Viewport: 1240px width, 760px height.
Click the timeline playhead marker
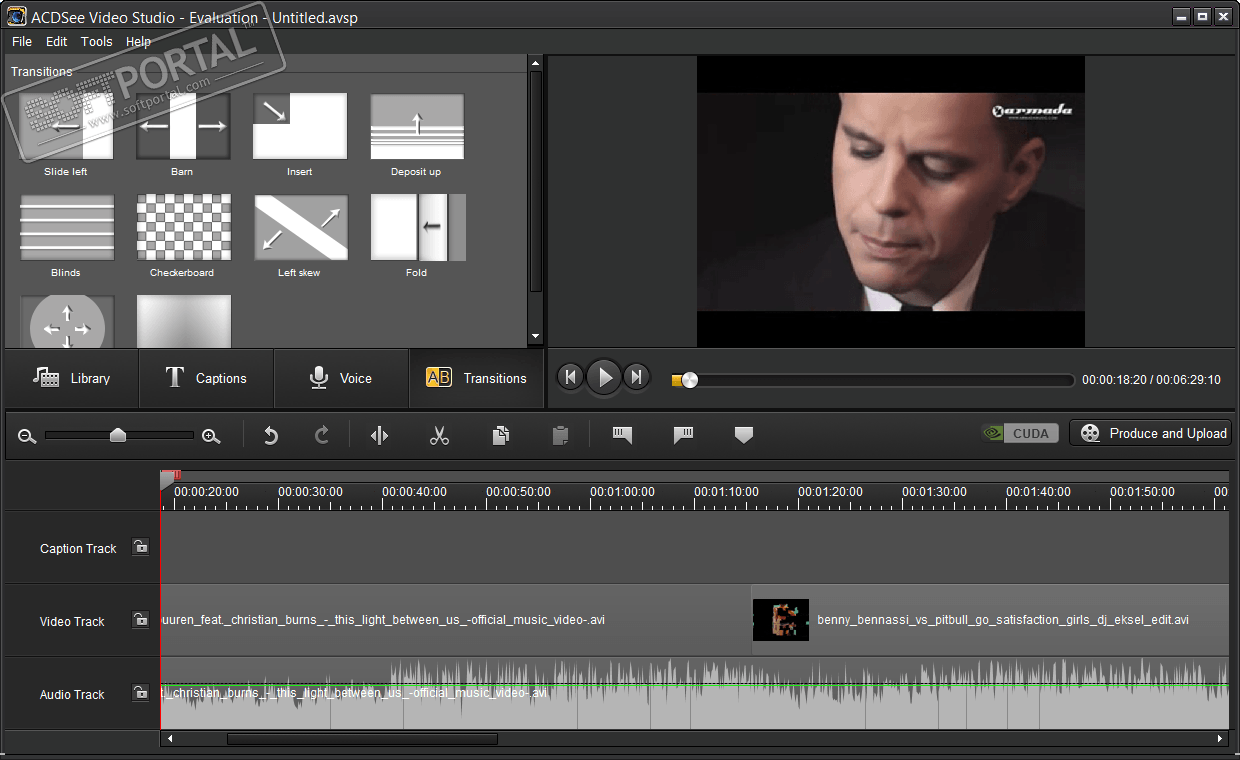[168, 480]
